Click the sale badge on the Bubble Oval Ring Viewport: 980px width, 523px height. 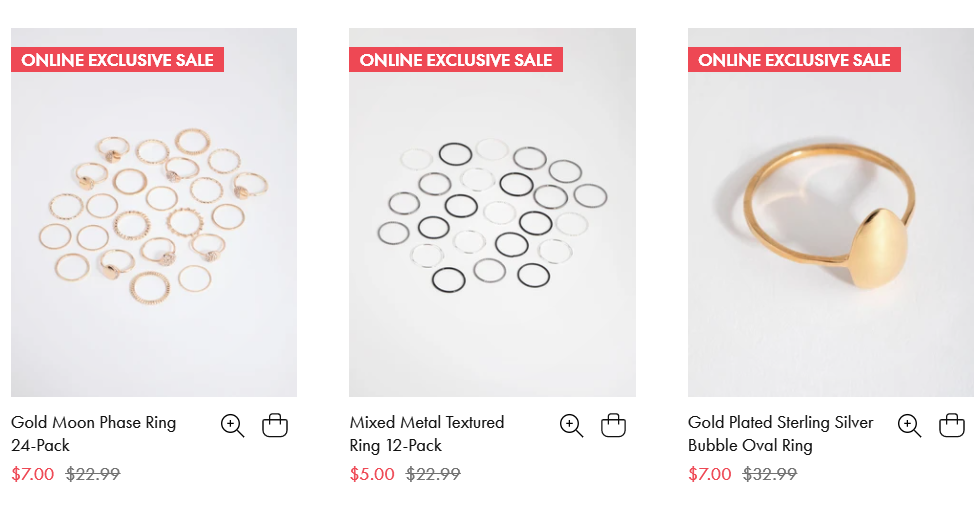click(794, 60)
